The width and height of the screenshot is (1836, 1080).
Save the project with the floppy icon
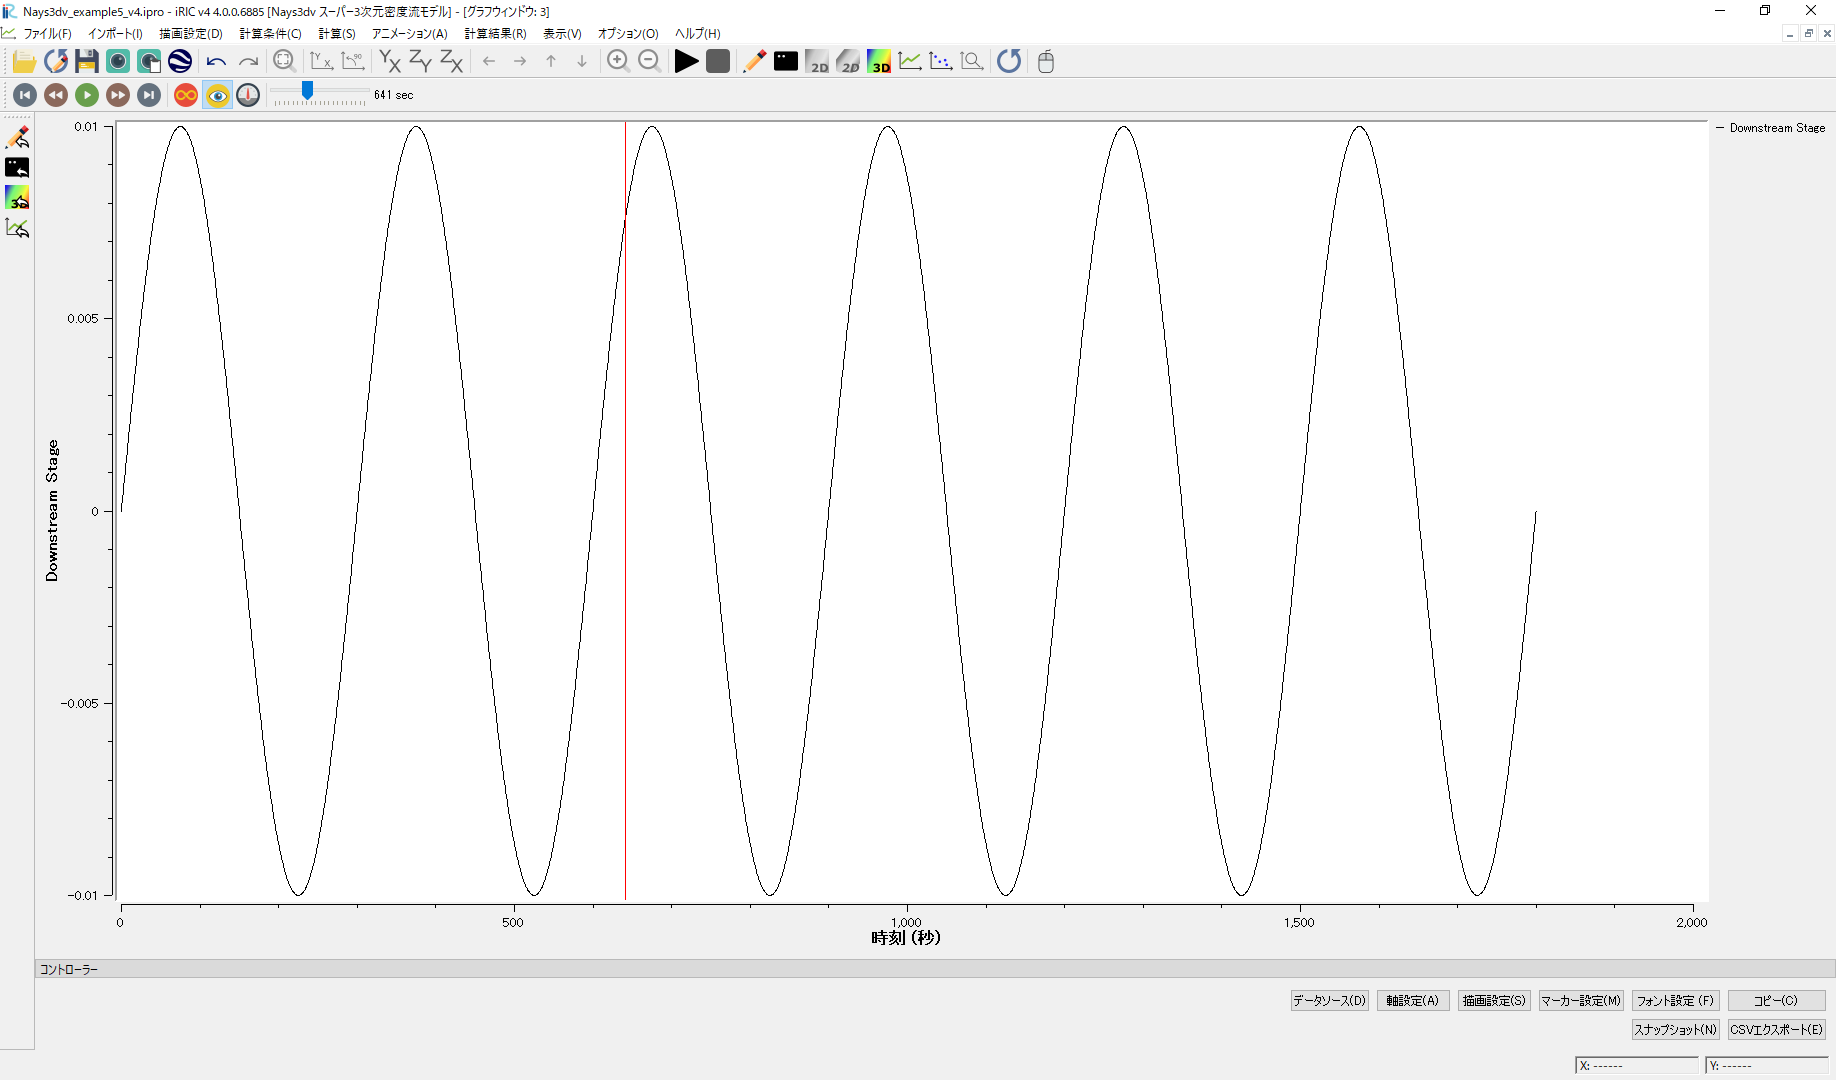(x=87, y=62)
